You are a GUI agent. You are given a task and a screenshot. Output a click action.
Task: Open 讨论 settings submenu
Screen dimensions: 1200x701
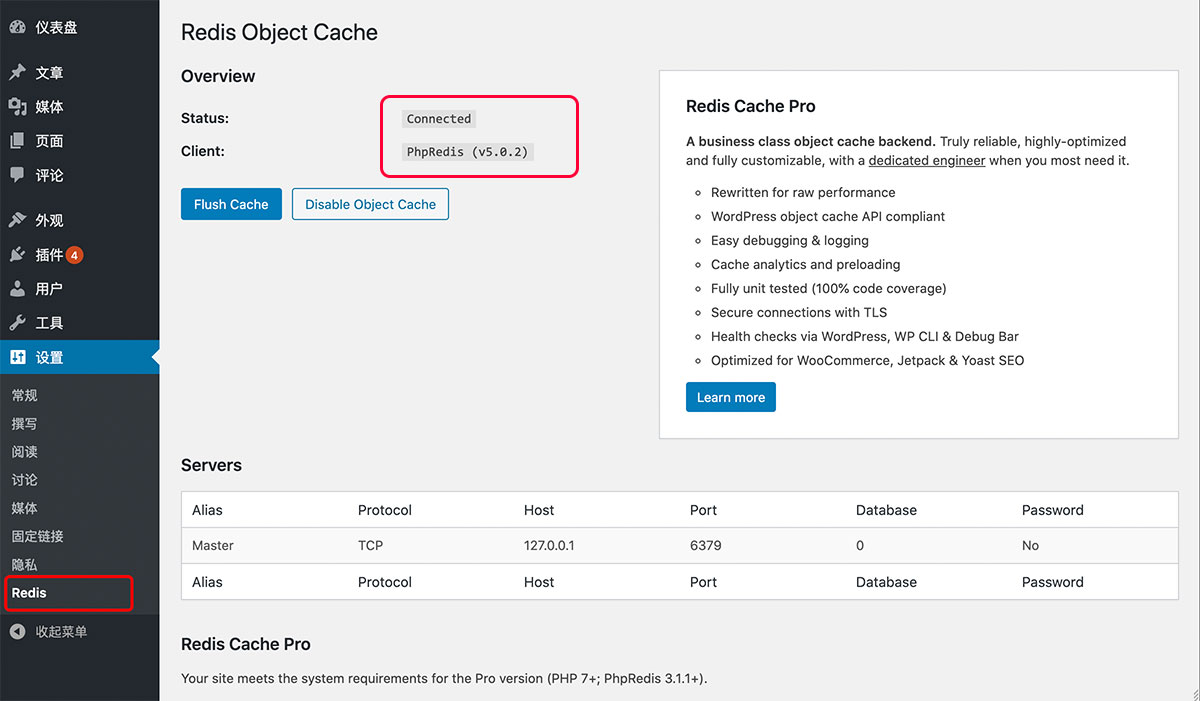point(25,480)
